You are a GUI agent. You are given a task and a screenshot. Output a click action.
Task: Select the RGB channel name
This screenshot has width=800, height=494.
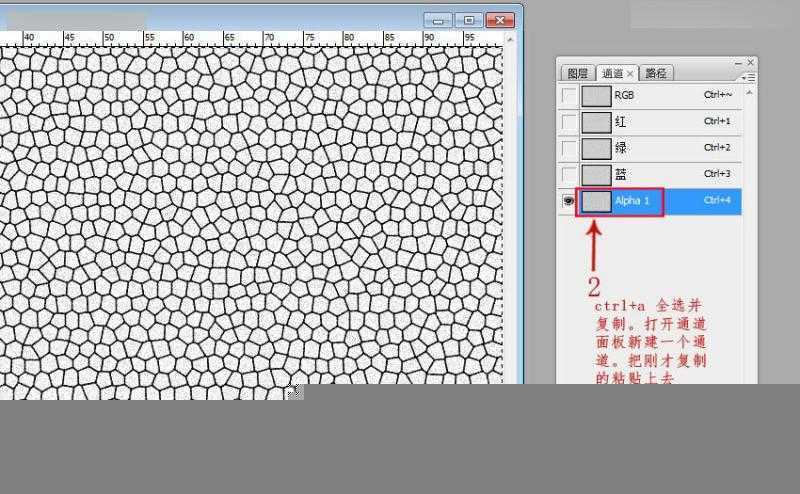[624, 95]
